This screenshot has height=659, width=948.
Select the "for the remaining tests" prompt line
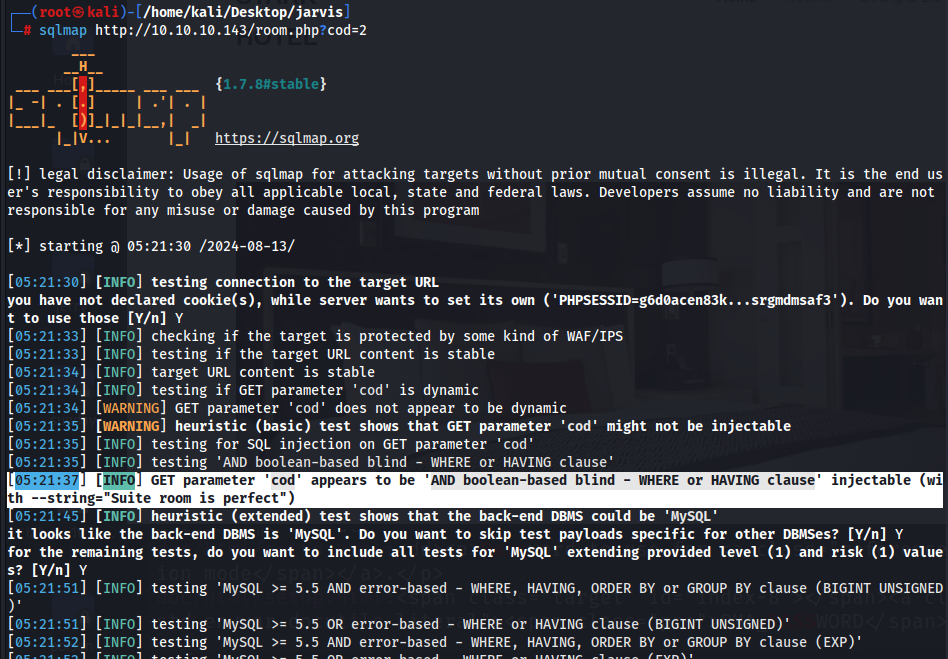pyautogui.click(x=475, y=561)
